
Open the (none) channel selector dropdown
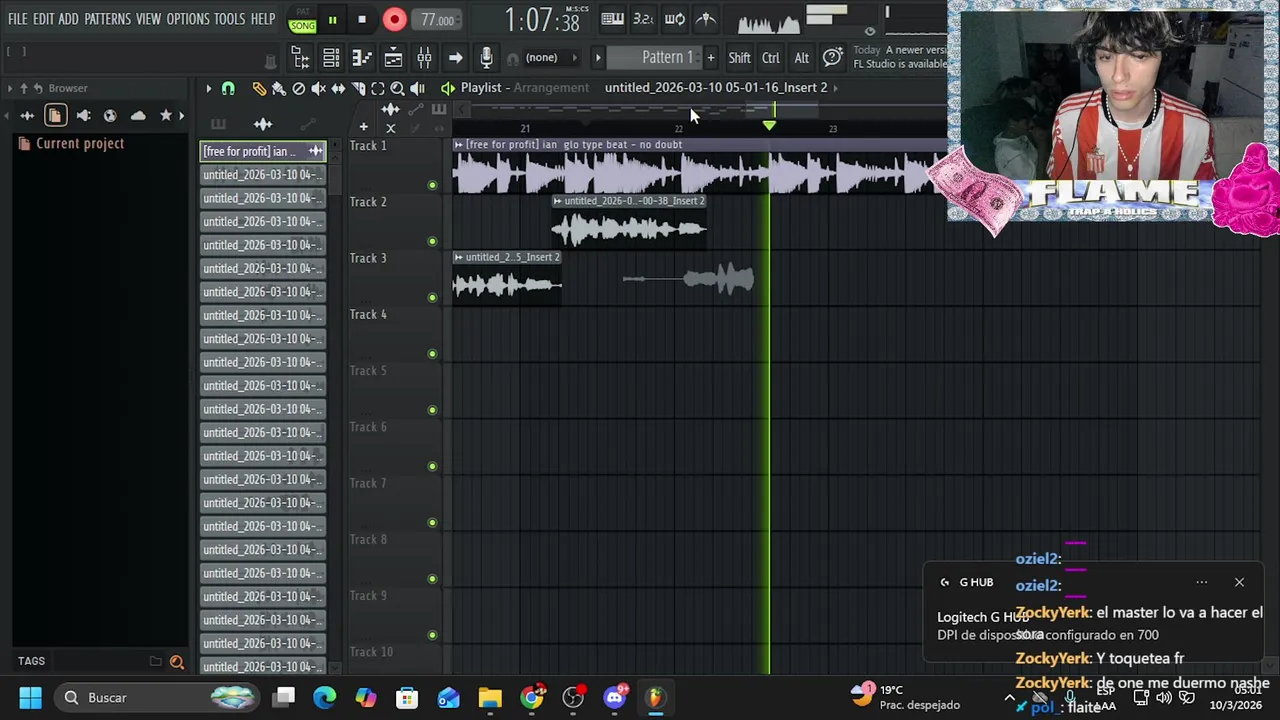545,58
